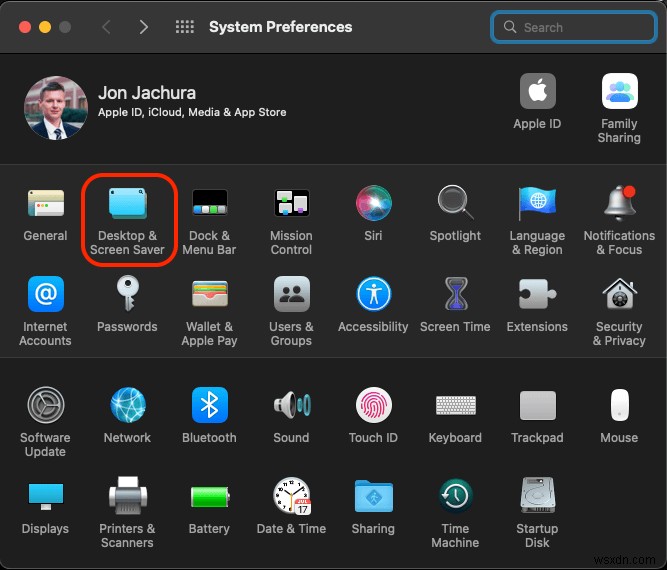Click the Search field
The width and height of the screenshot is (667, 570).
click(x=574, y=27)
